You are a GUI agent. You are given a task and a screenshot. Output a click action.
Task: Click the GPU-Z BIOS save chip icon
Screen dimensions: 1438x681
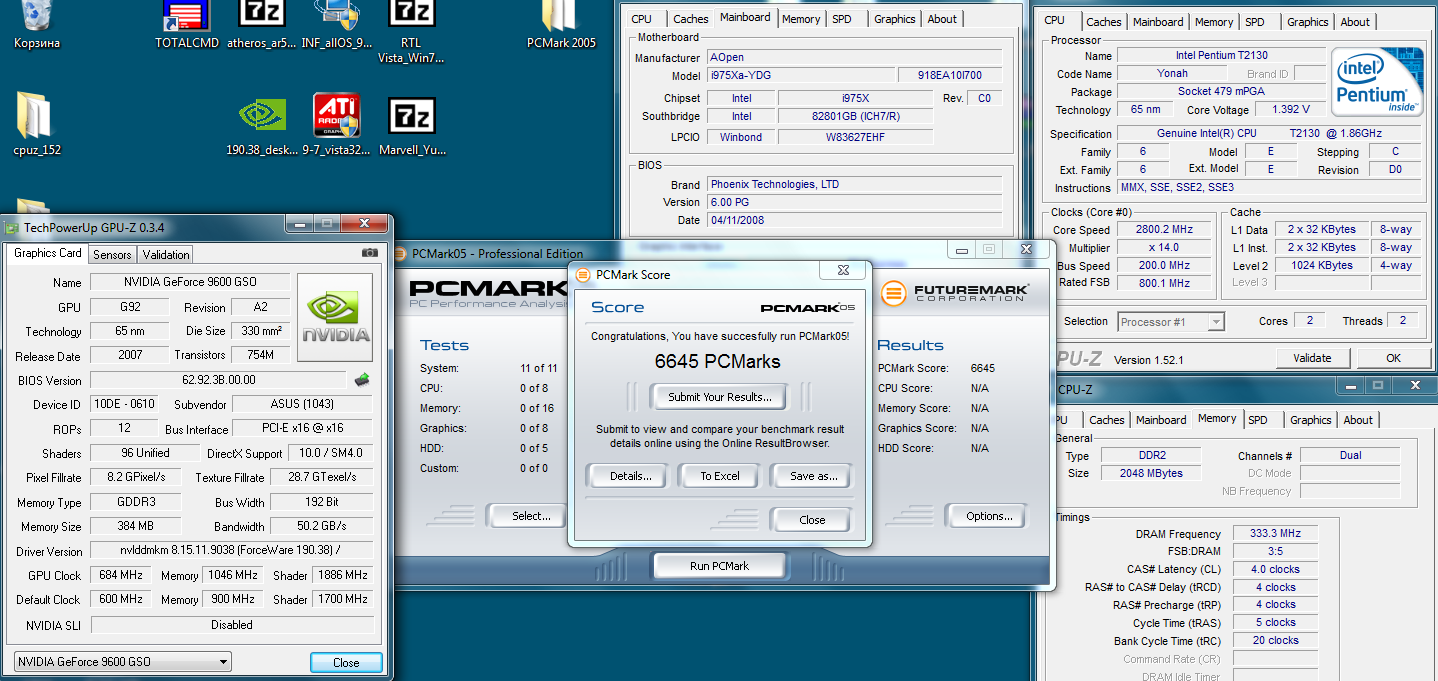point(364,379)
